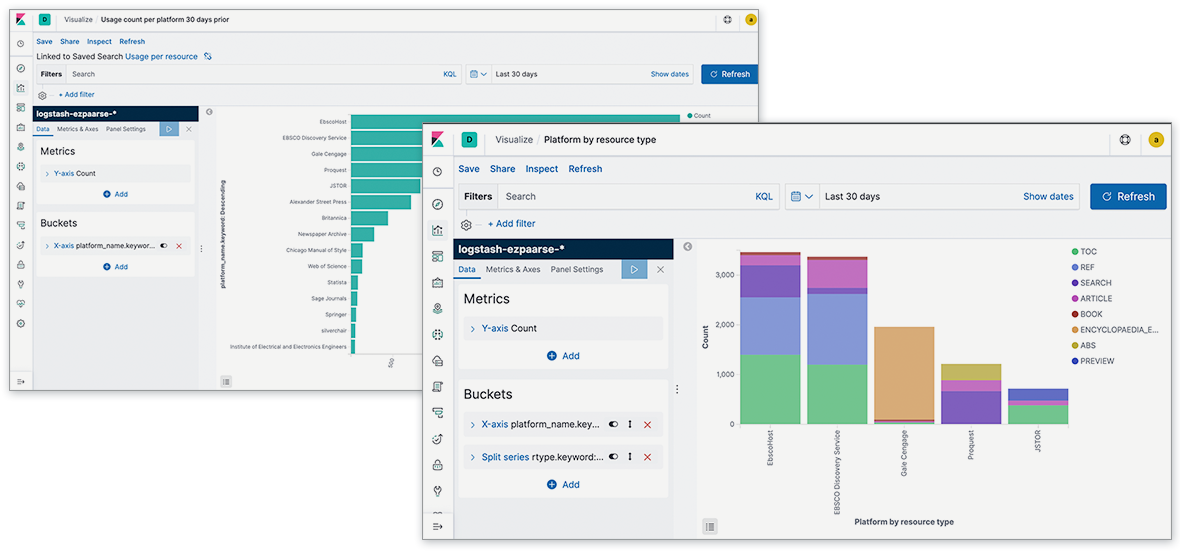Click the Kibana logo in the front window
This screenshot has width=1180, height=557.
(x=437, y=140)
